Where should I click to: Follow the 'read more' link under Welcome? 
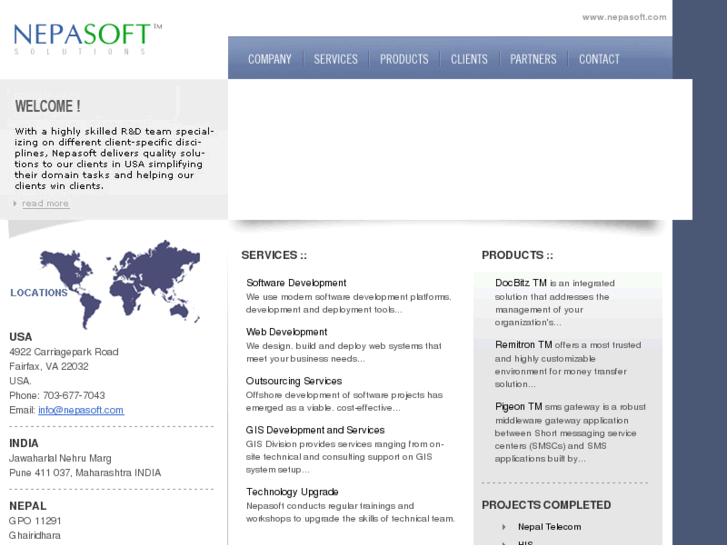[x=45, y=203]
